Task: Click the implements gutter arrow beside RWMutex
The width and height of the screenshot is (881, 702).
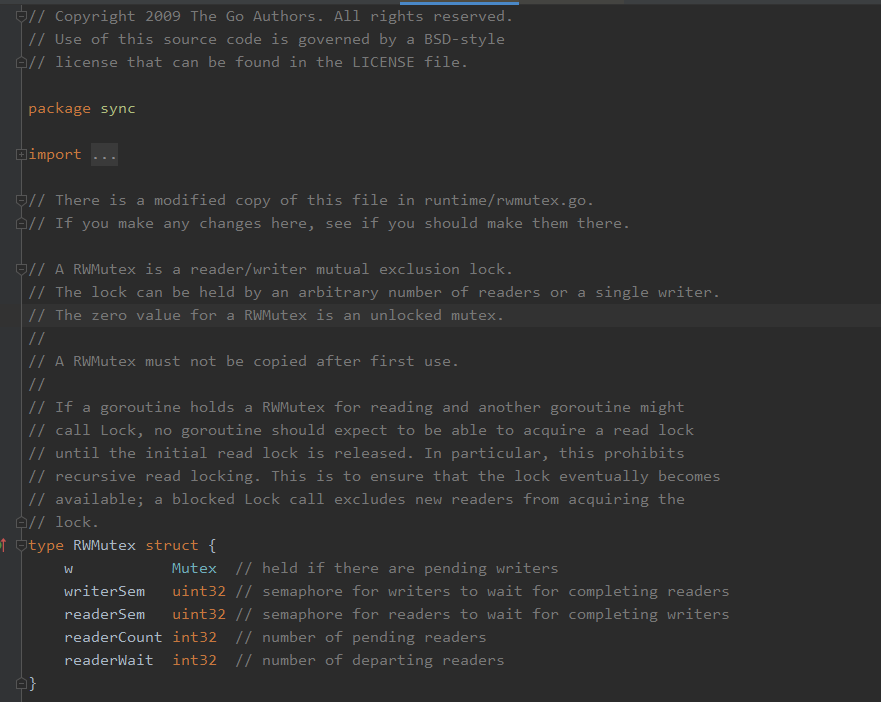Action: tap(4, 545)
